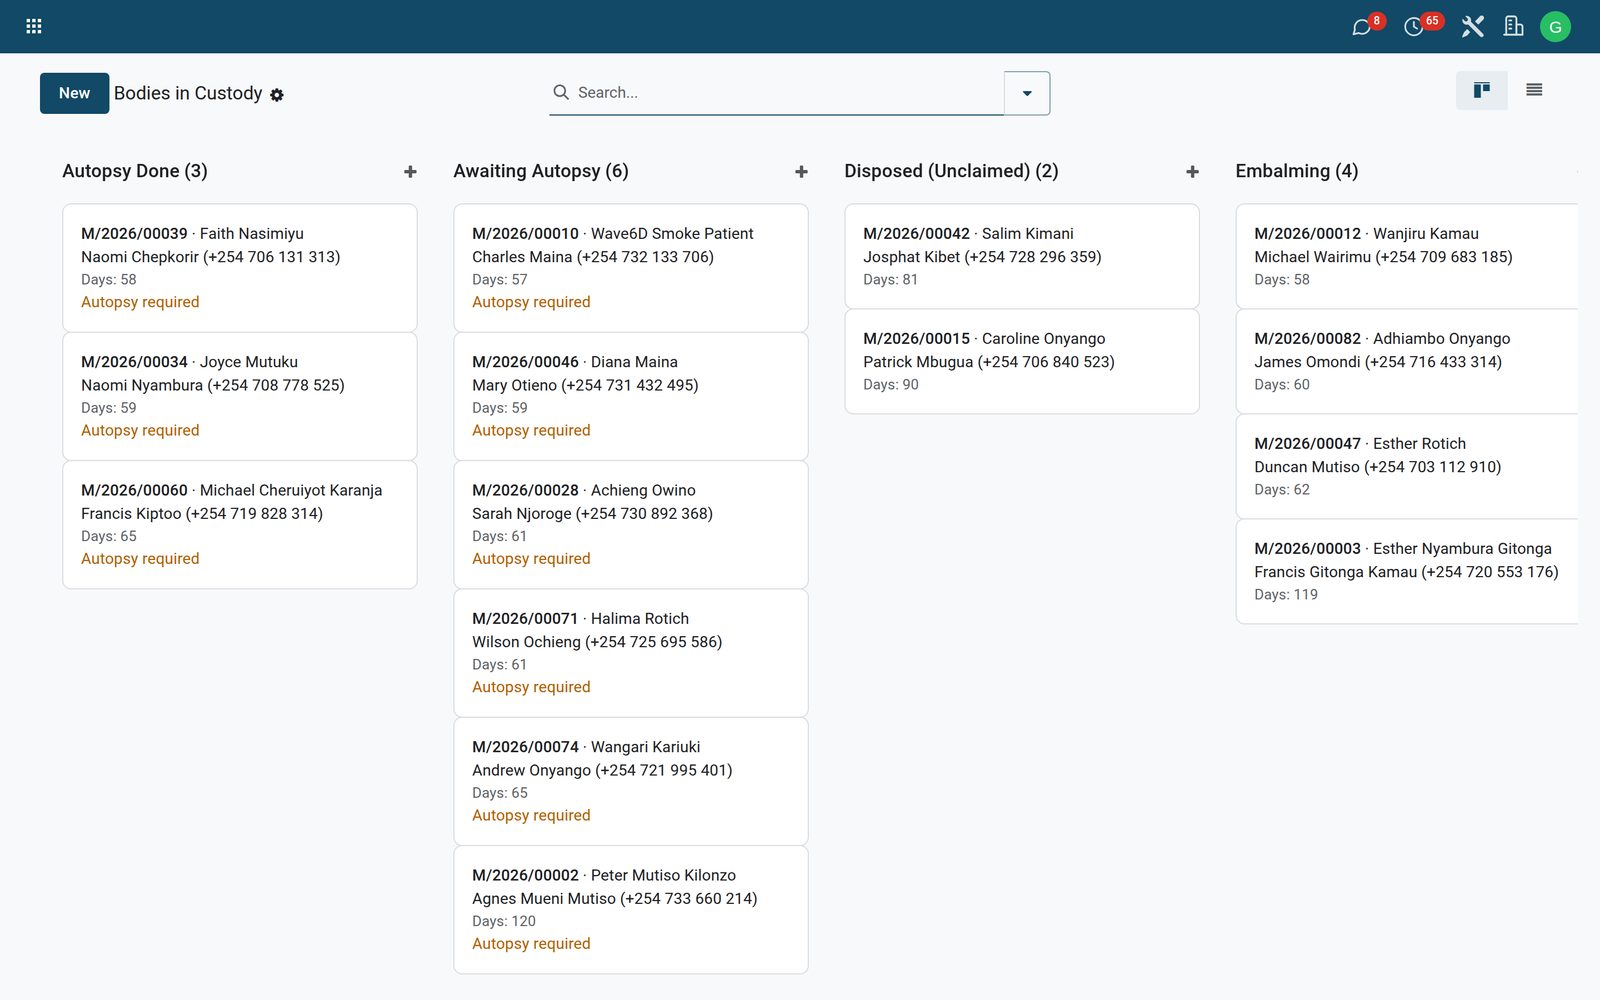The width and height of the screenshot is (1600, 1000).
Task: Click the Disposed (Unclaimed) (2) column header
Action: (x=951, y=171)
